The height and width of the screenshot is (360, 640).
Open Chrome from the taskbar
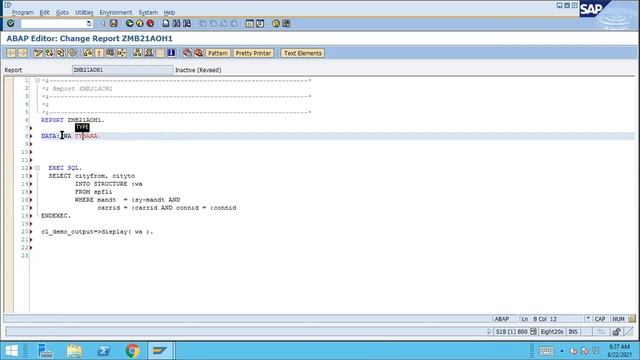pyautogui.click(x=133, y=351)
